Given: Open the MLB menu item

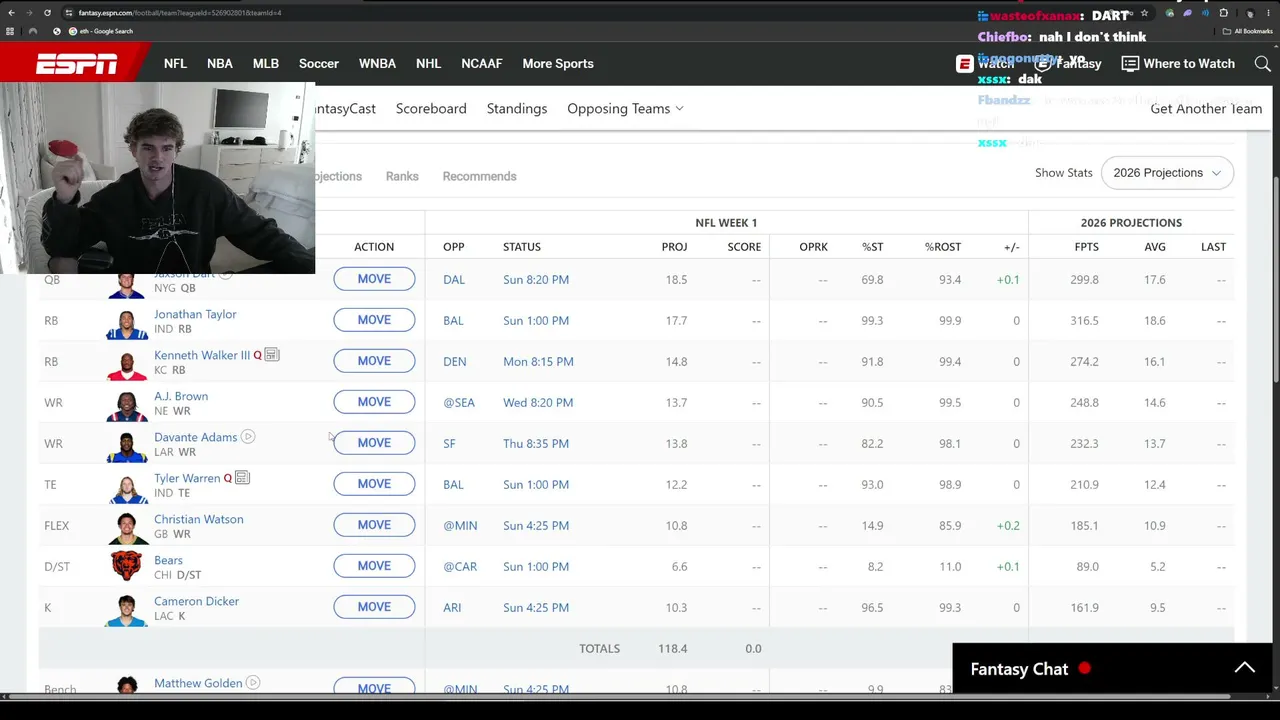Looking at the screenshot, I should (266, 64).
